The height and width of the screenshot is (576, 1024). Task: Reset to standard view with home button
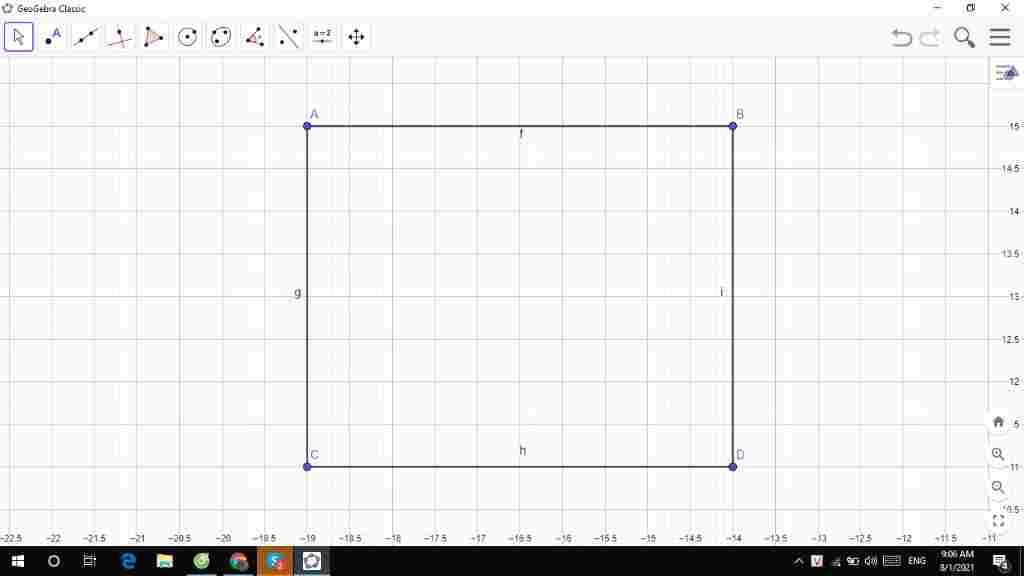point(998,422)
